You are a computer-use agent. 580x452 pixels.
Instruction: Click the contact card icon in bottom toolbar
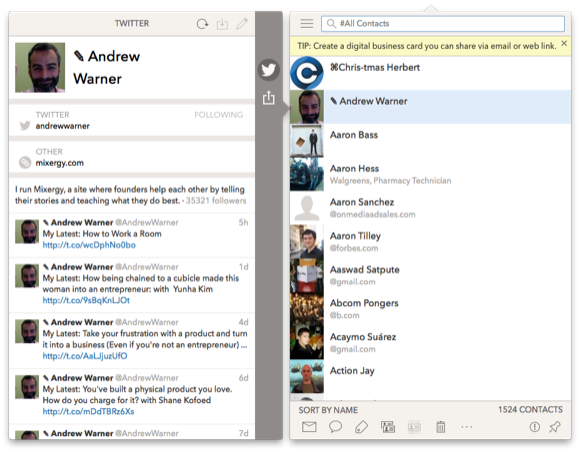coord(388,427)
